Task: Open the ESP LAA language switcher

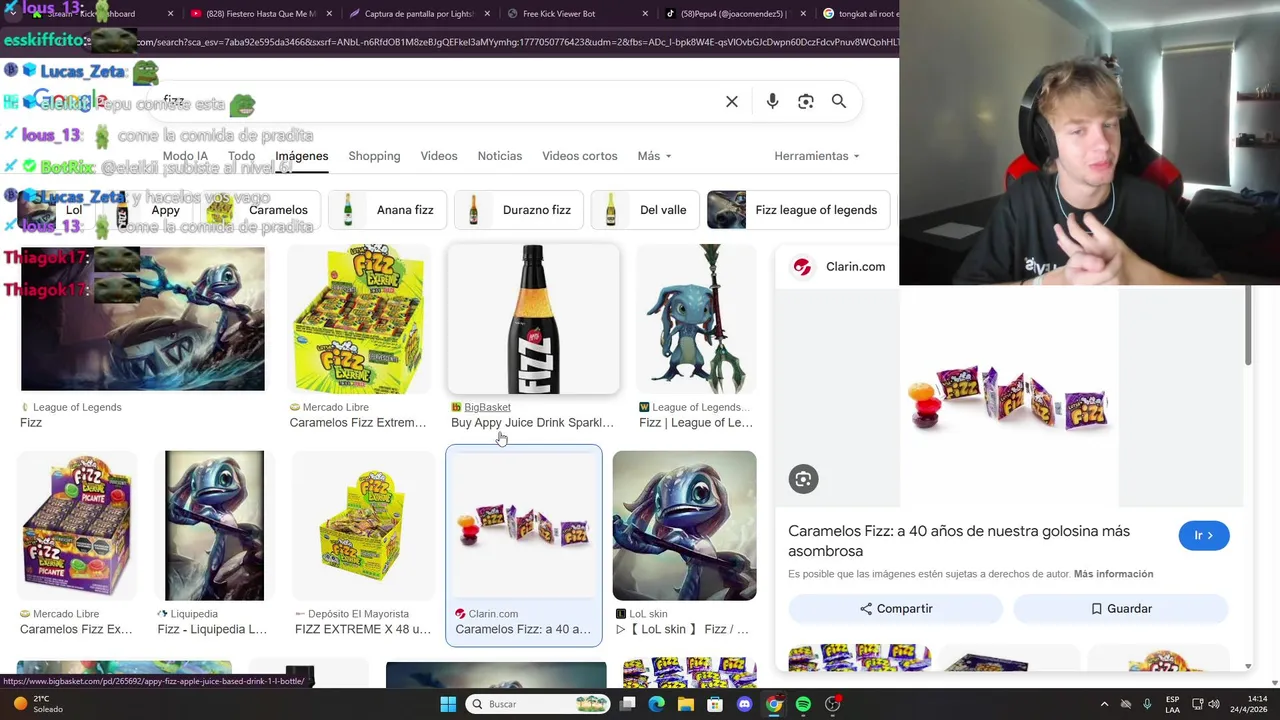Action: (x=1172, y=704)
